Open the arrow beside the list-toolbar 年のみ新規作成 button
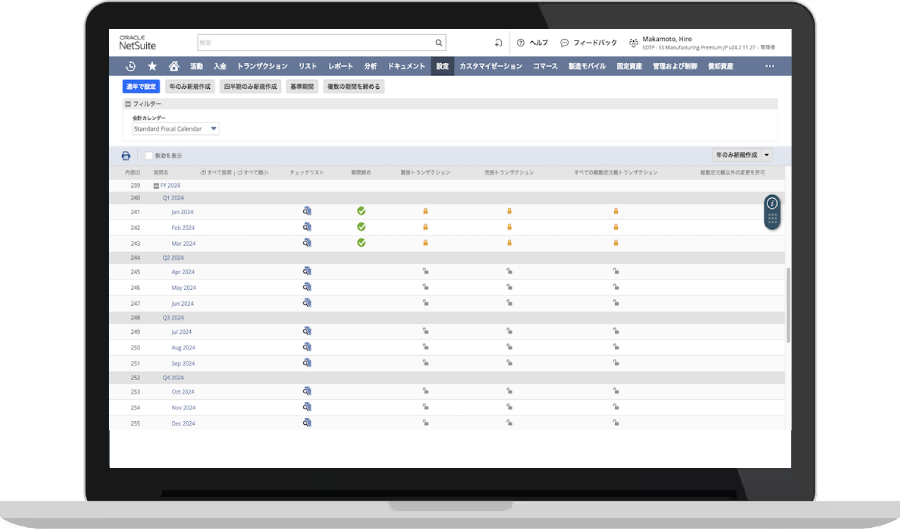This screenshot has height=529, width=900. pos(767,155)
